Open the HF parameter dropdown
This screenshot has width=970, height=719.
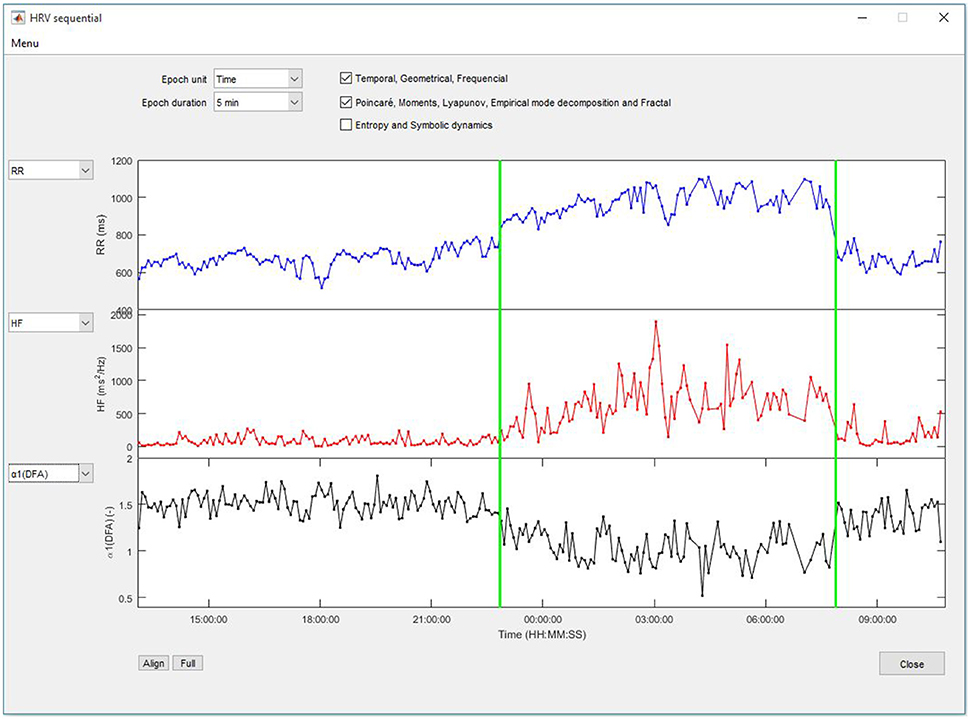pos(51,323)
